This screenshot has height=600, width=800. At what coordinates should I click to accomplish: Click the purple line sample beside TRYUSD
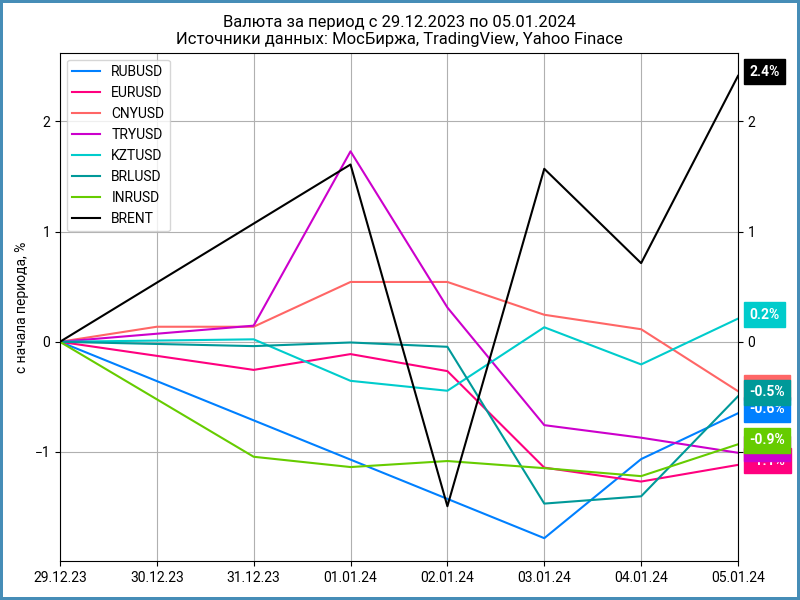tap(86, 134)
